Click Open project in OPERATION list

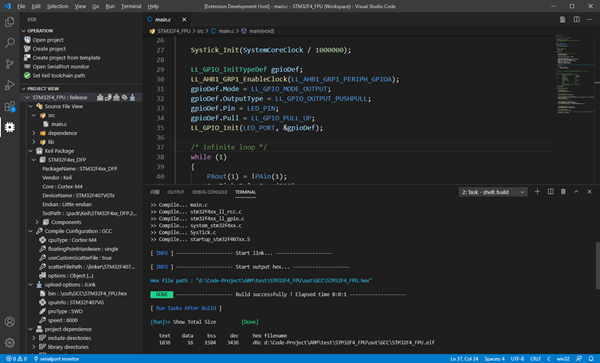tap(48, 40)
